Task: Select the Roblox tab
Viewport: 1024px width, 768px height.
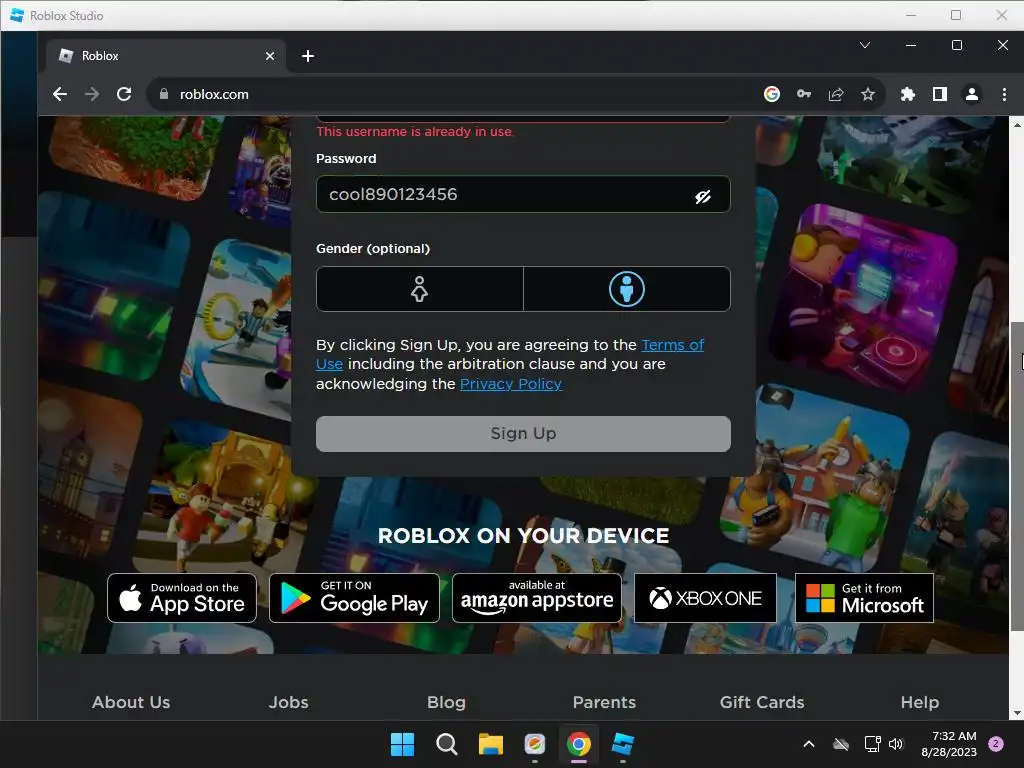Action: click(x=166, y=56)
